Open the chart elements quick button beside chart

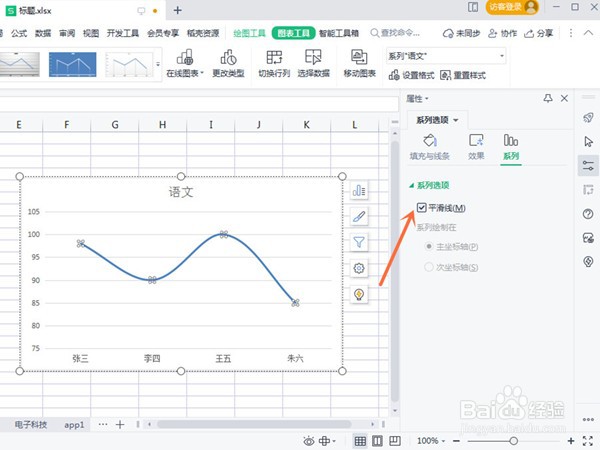pos(359,190)
